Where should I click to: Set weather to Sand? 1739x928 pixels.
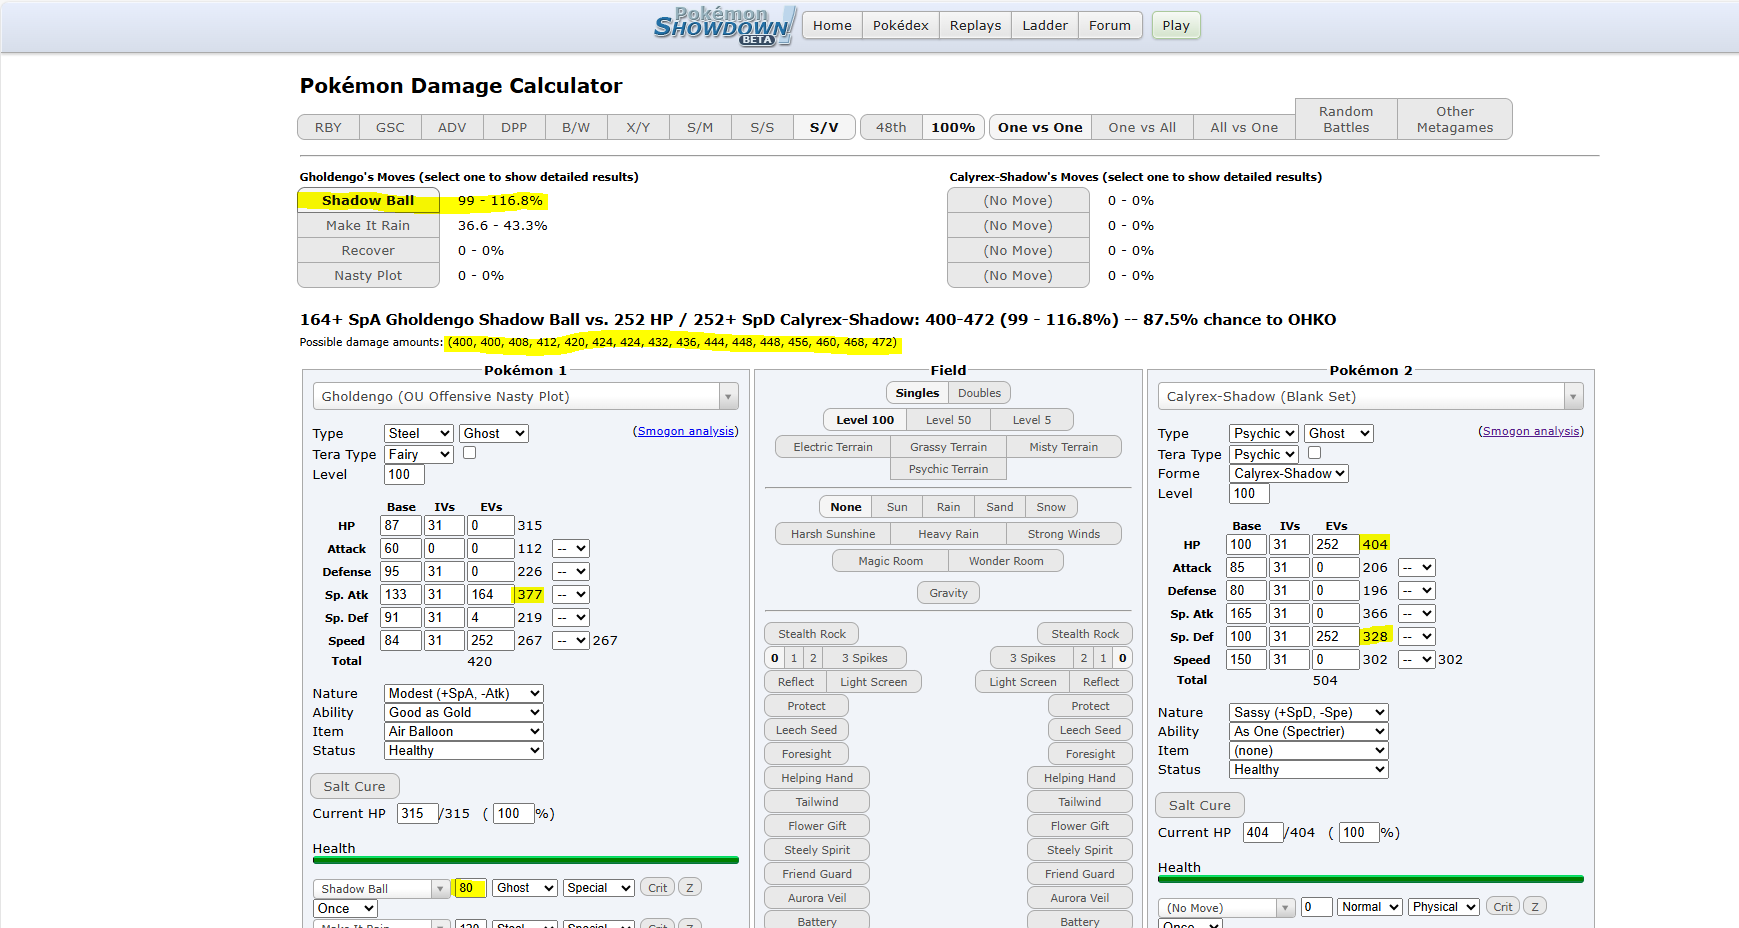999,507
